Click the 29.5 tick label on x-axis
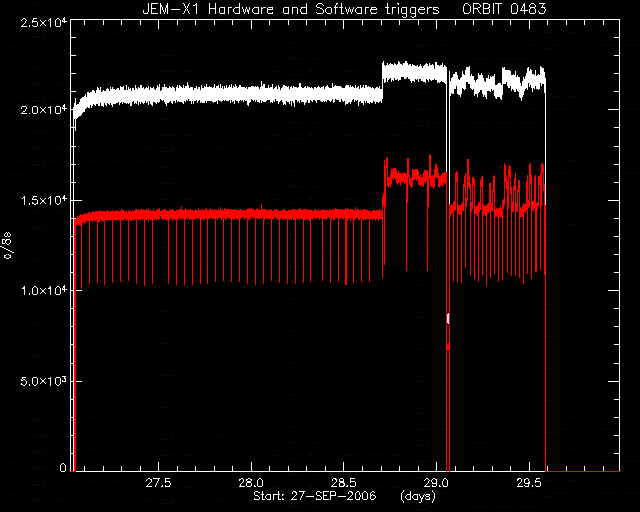This screenshot has height=512, width=640. pos(529,483)
